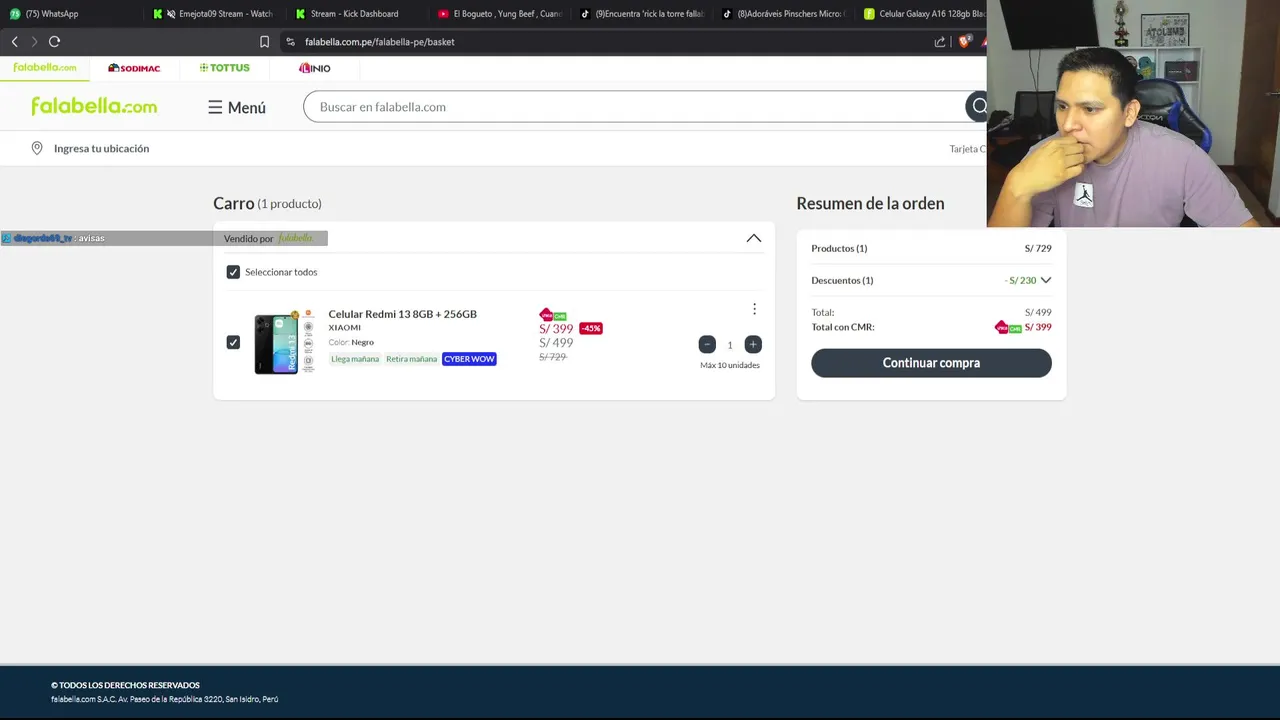Click the browser address bar URL
The width and height of the screenshot is (1280, 720).
380,42
